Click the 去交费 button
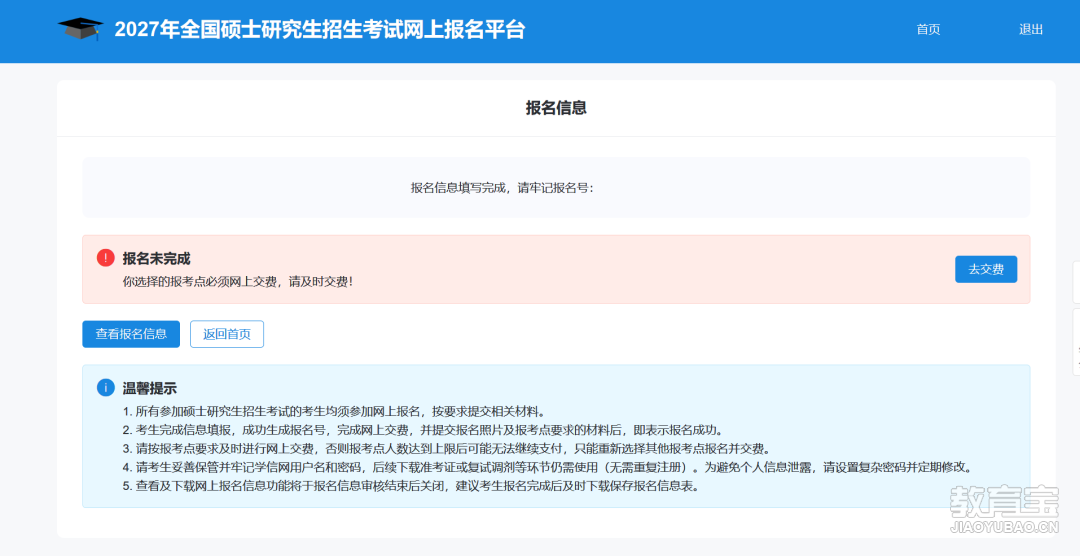 point(986,269)
